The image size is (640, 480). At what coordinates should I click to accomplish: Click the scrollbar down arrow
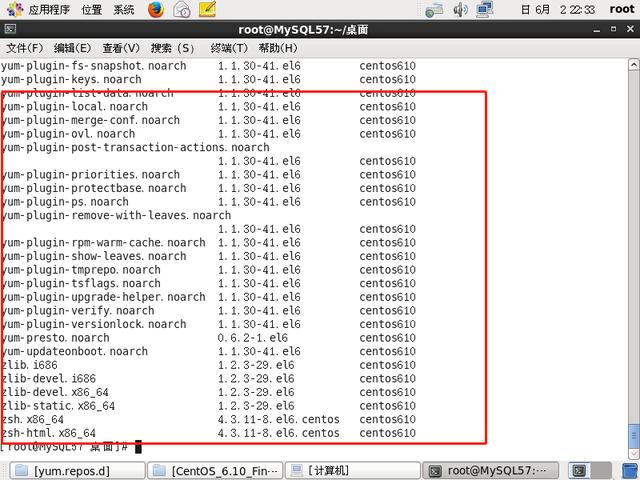click(x=633, y=454)
